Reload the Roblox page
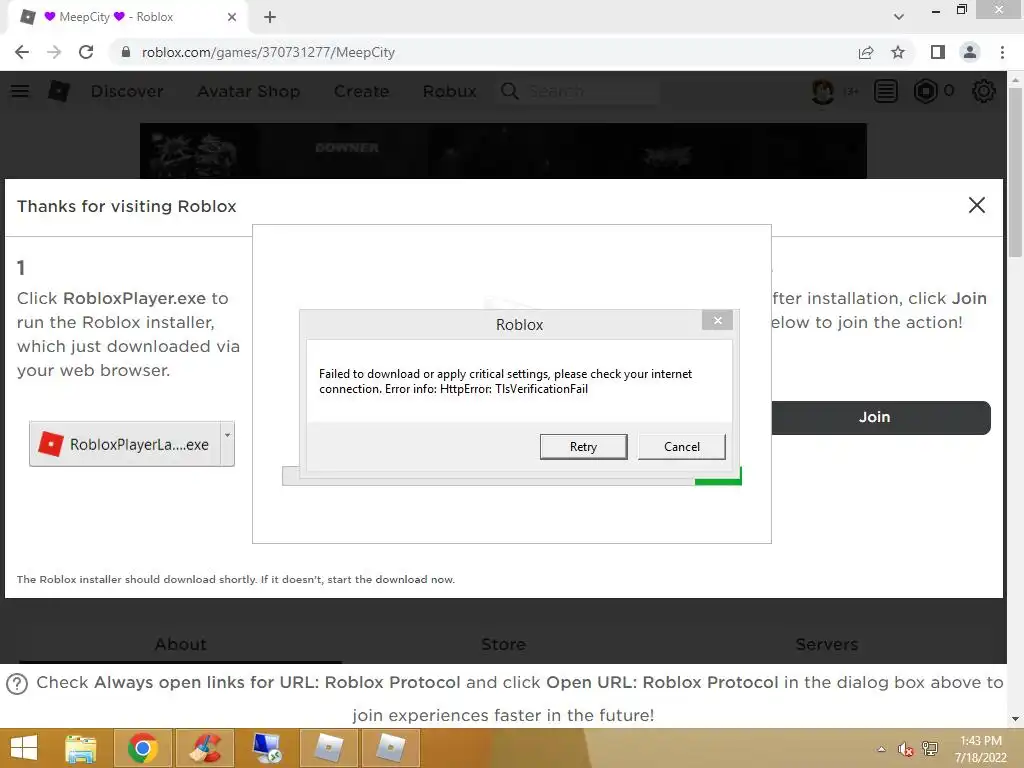The height and width of the screenshot is (768, 1024). click(x=86, y=52)
